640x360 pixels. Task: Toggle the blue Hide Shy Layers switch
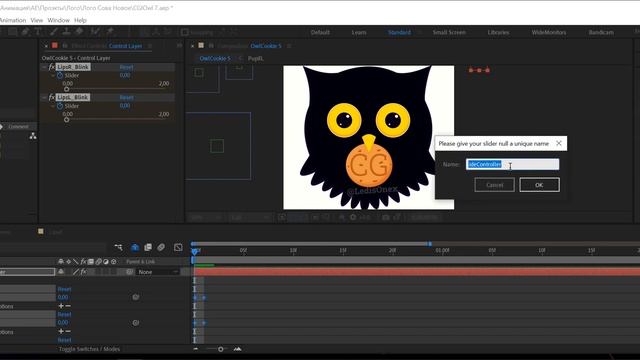[x=135, y=247]
